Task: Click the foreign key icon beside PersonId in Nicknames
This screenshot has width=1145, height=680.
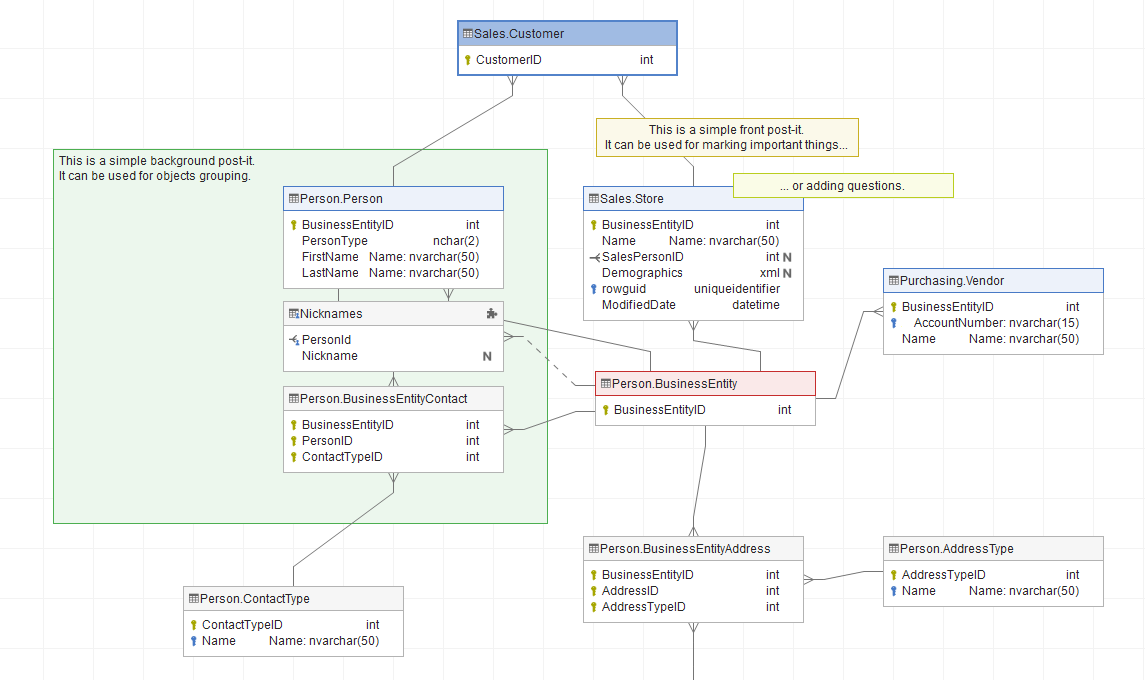Action: pos(294,341)
